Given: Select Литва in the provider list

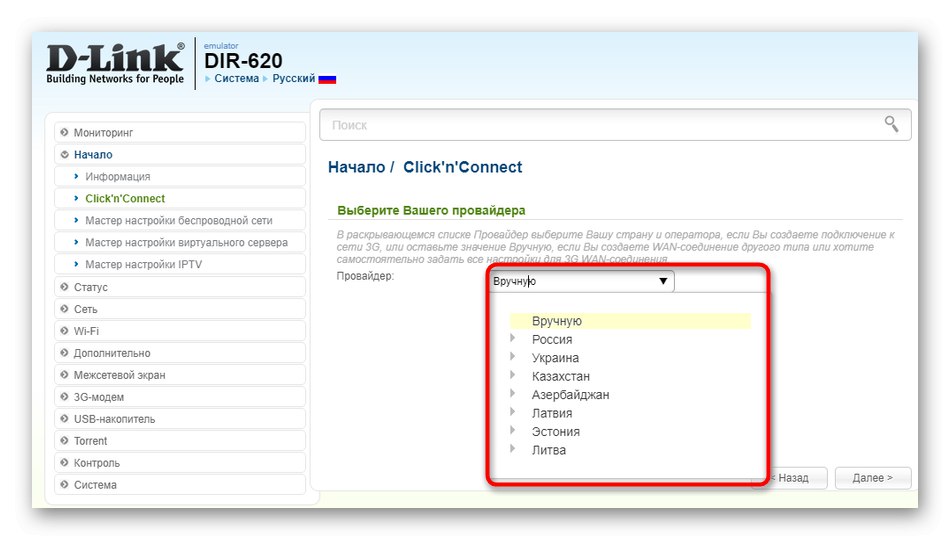Looking at the screenshot, I should (x=548, y=450).
